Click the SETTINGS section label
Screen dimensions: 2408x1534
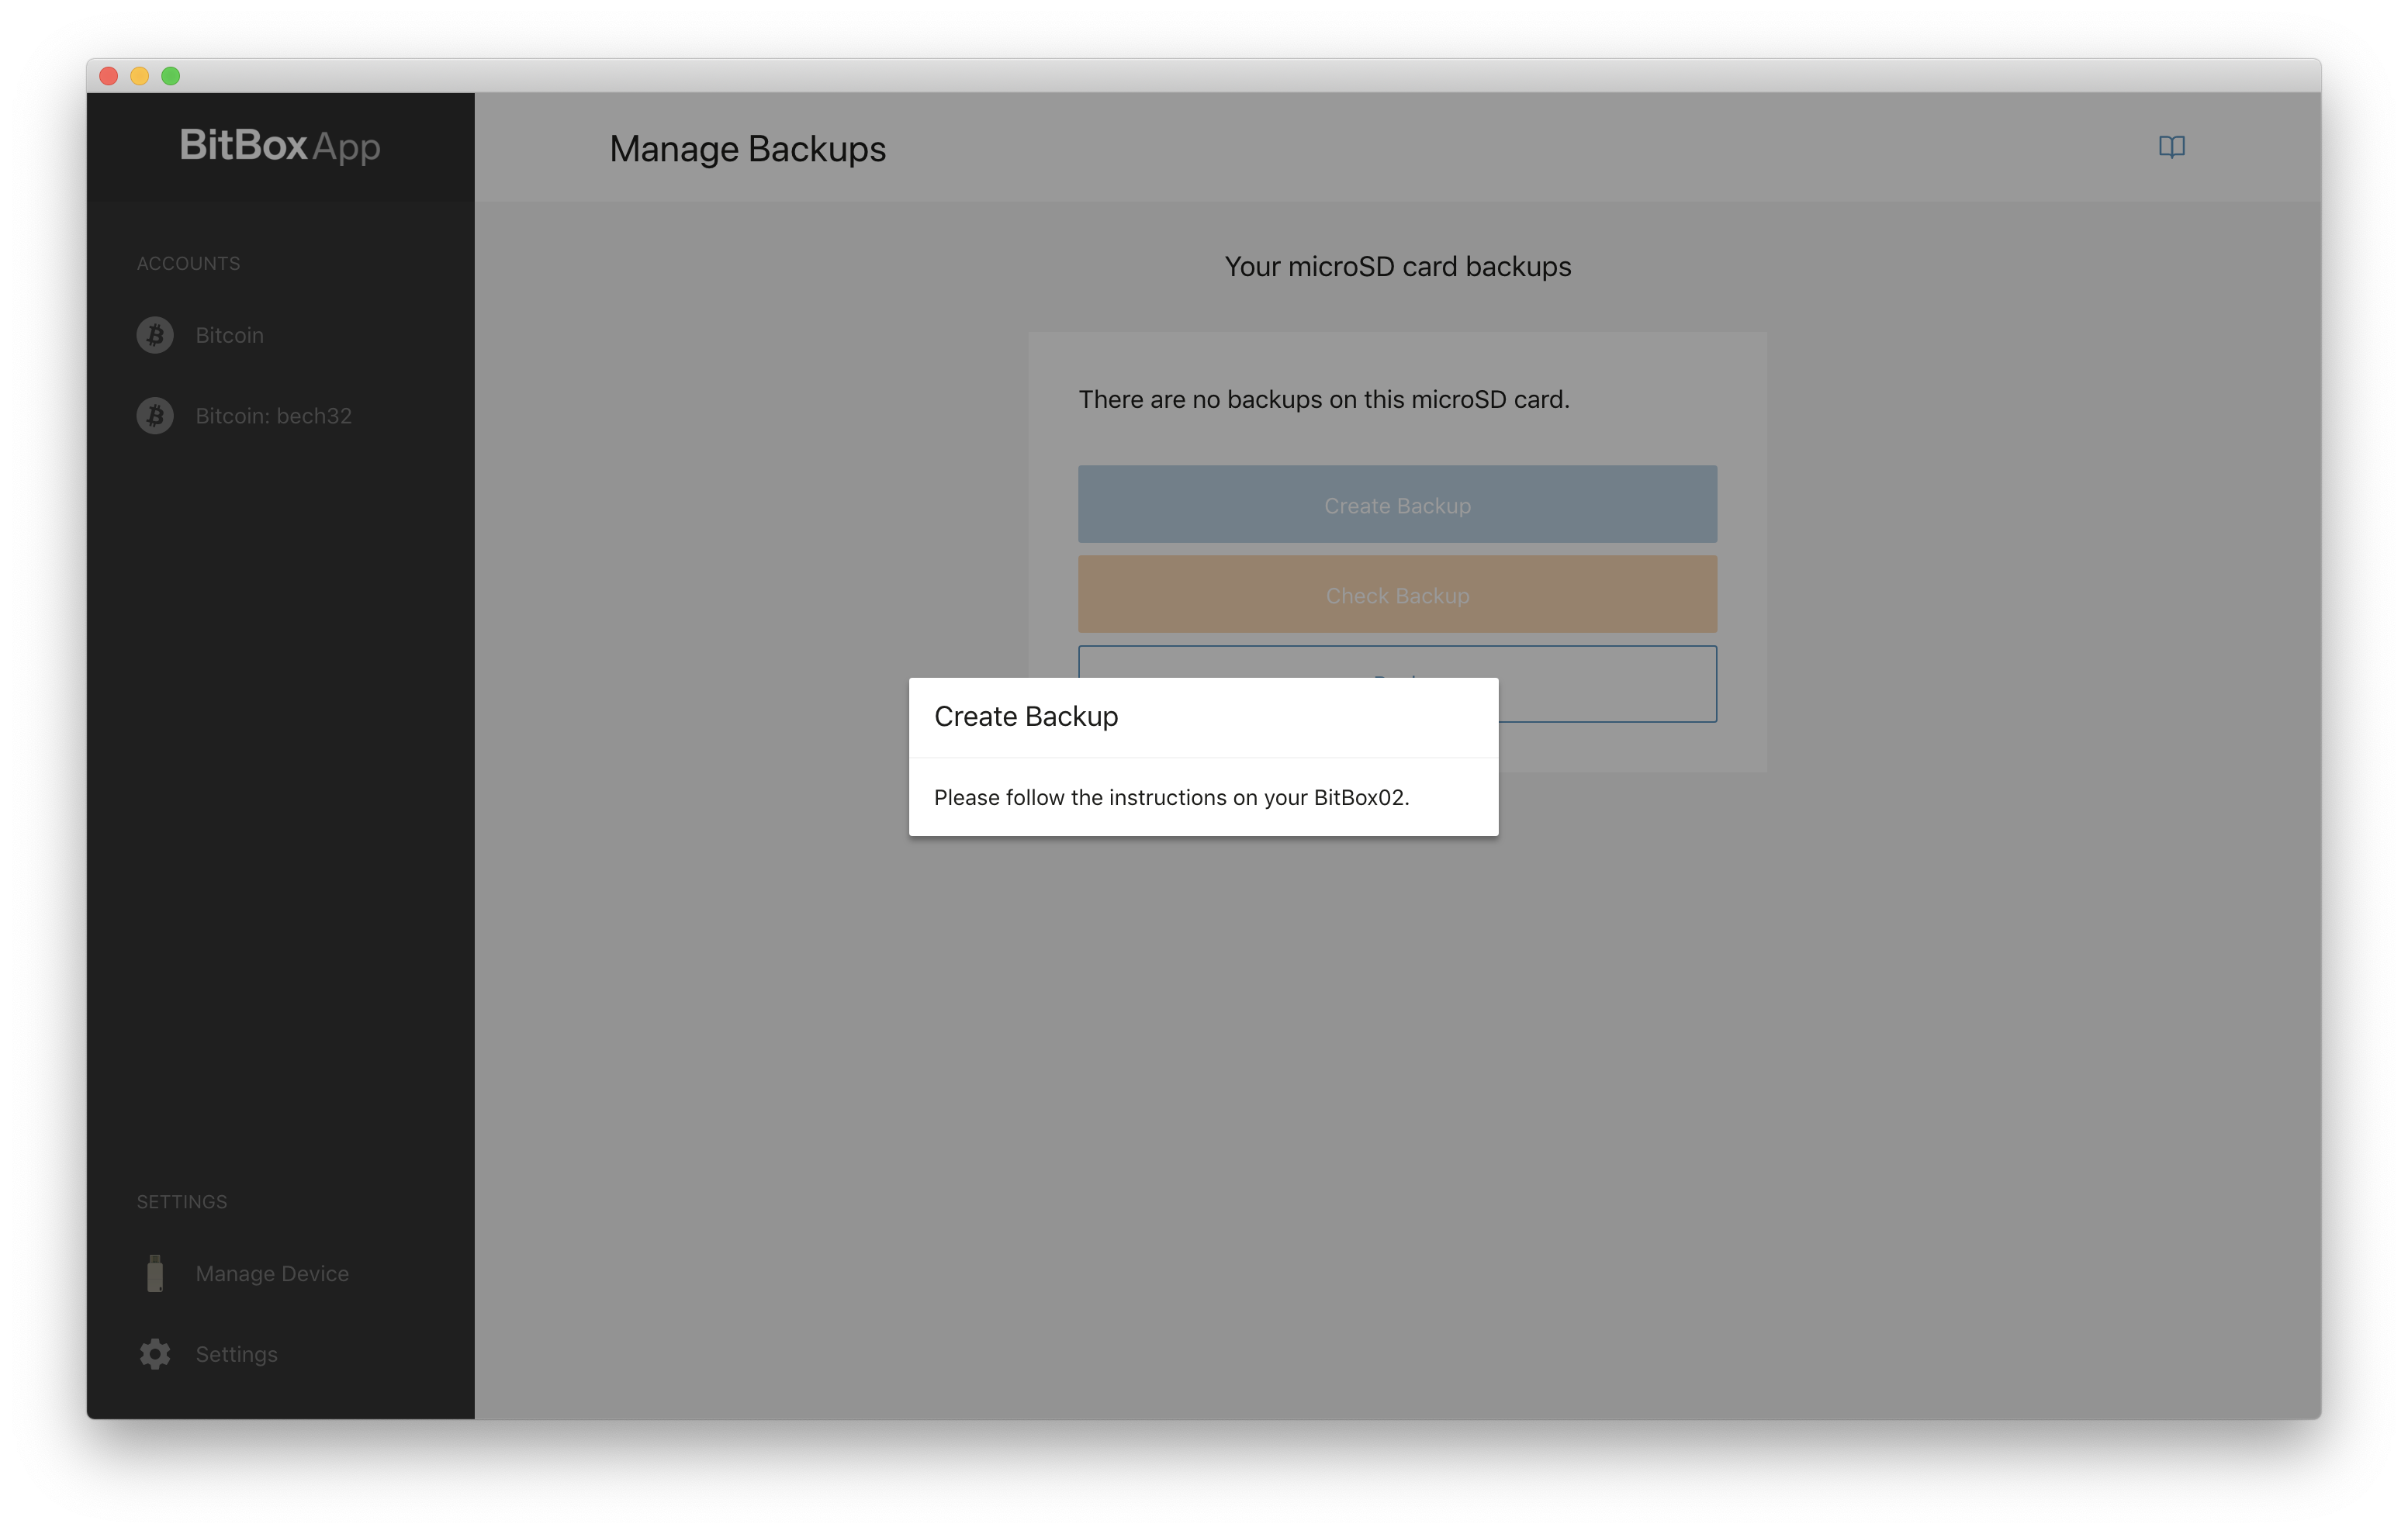(x=182, y=1201)
